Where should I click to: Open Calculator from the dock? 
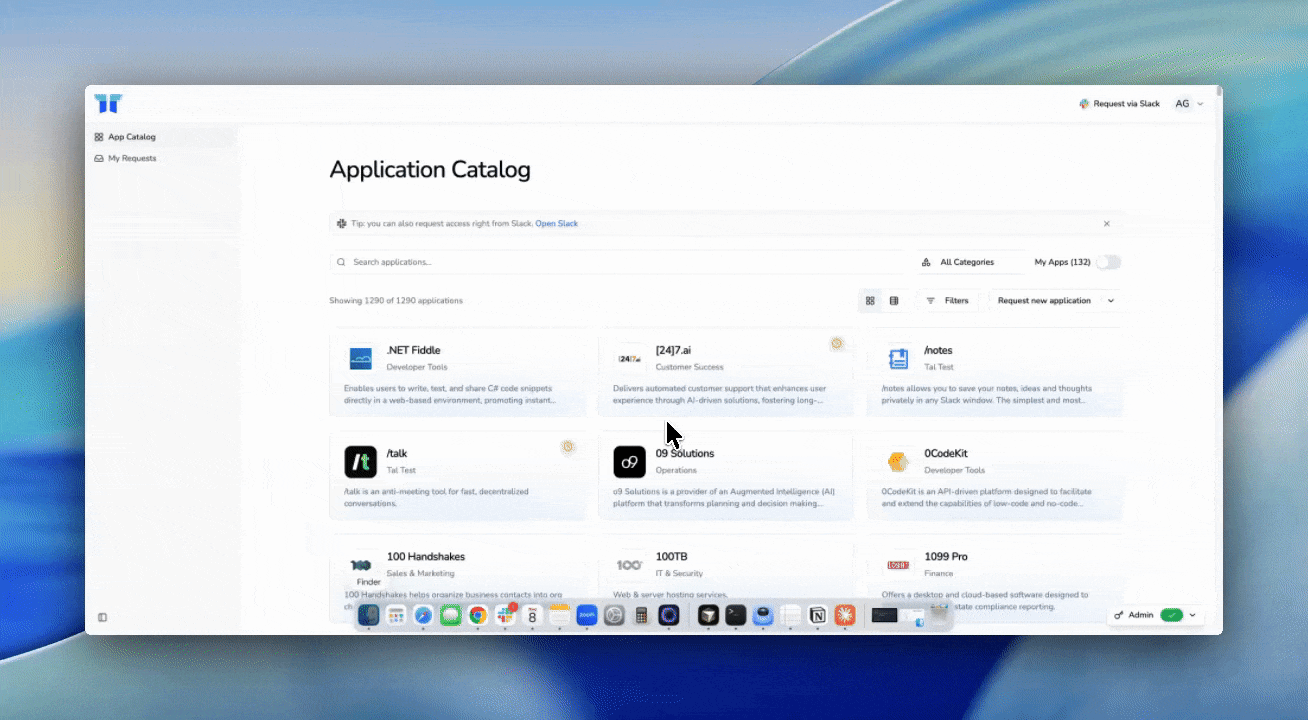[x=642, y=616]
